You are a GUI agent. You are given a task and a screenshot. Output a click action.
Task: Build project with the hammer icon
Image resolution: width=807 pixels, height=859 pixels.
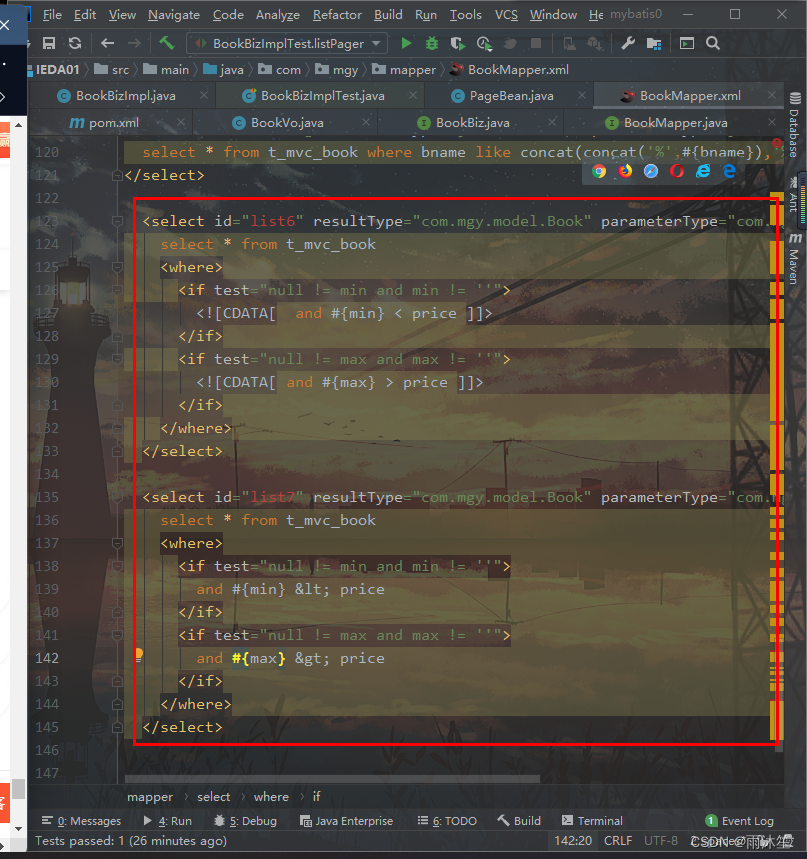tap(167, 43)
